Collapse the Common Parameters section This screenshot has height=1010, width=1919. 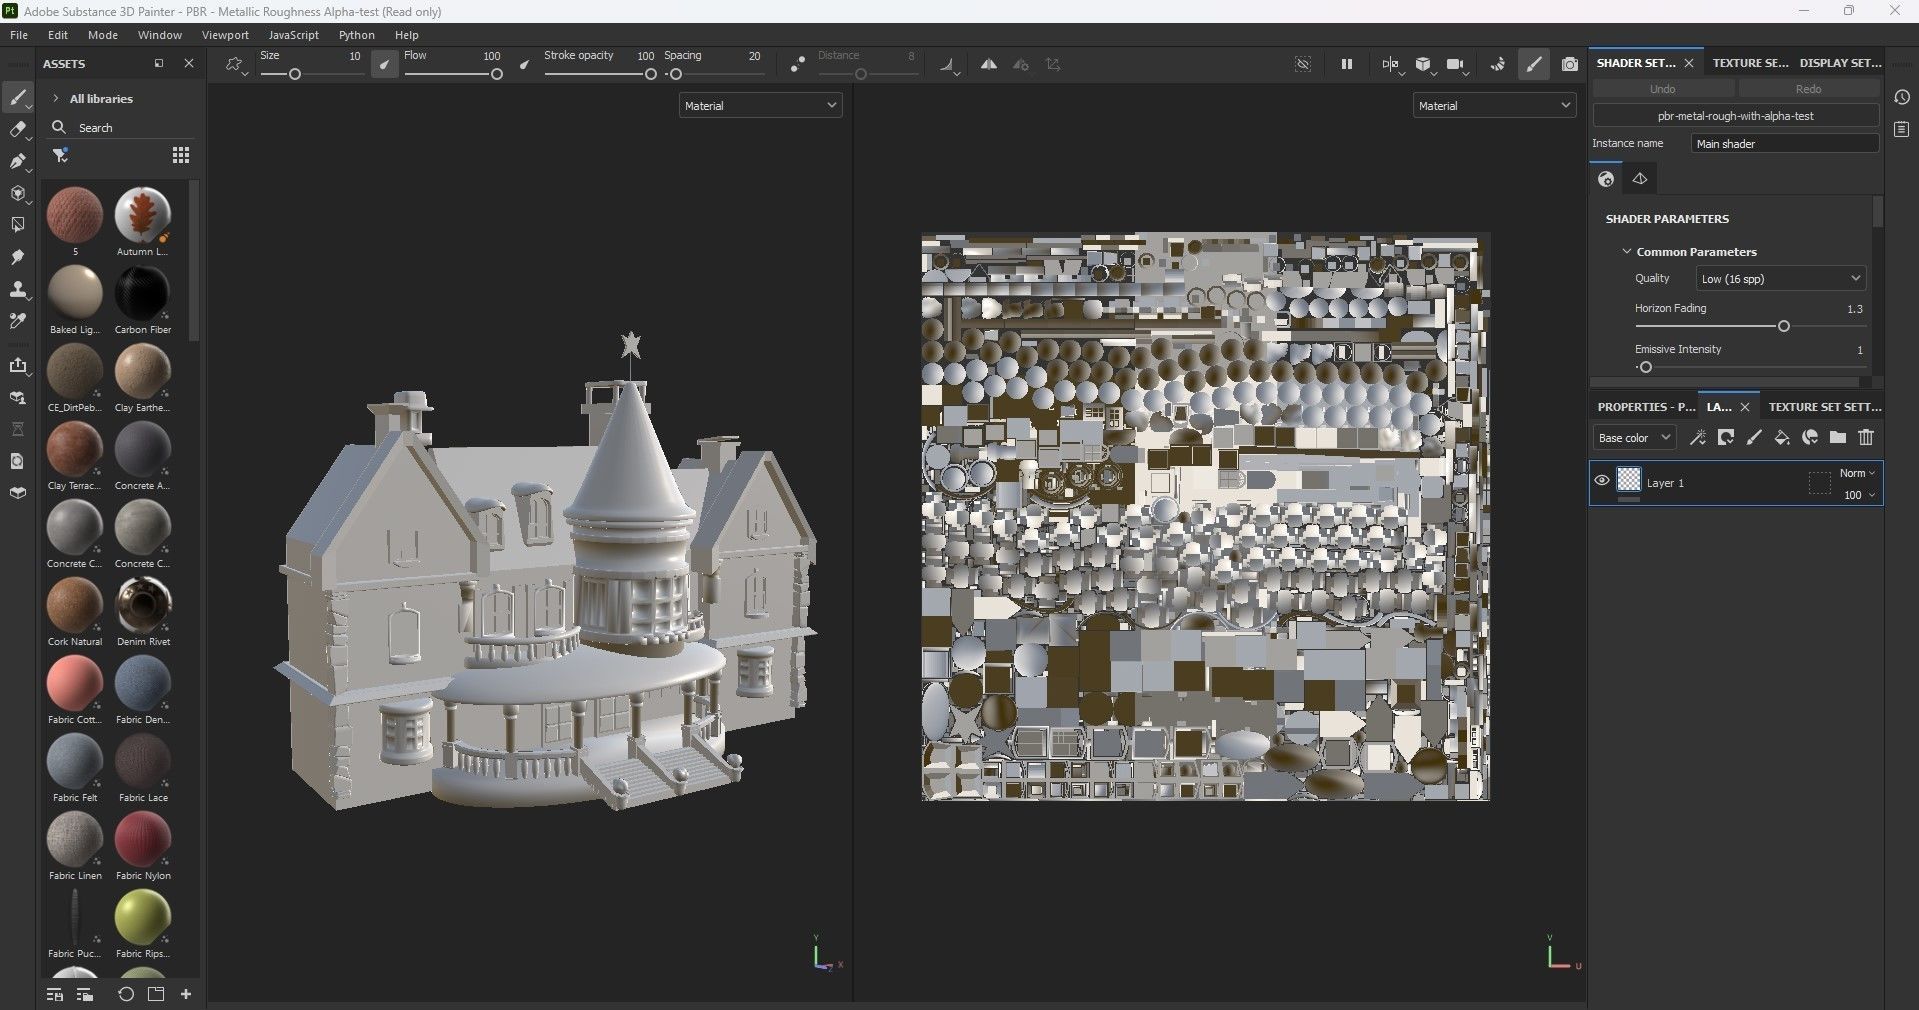(1627, 252)
